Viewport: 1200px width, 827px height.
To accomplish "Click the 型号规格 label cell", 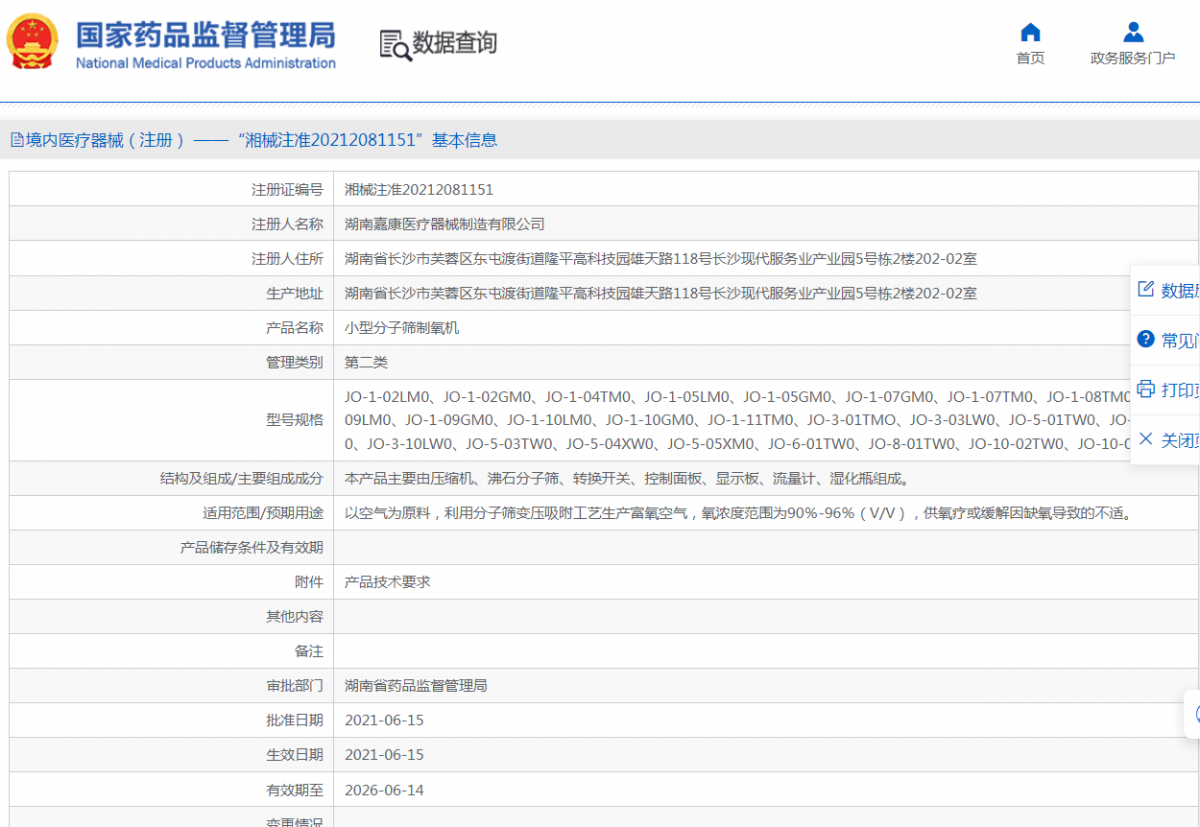I will 171,420.
